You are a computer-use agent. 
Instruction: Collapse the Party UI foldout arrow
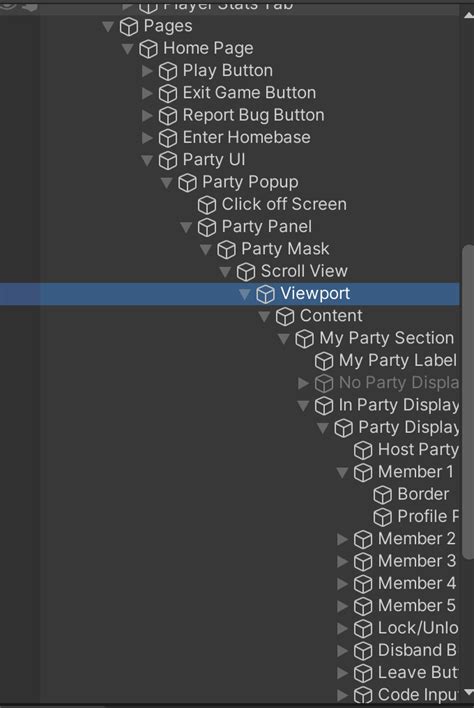147,160
